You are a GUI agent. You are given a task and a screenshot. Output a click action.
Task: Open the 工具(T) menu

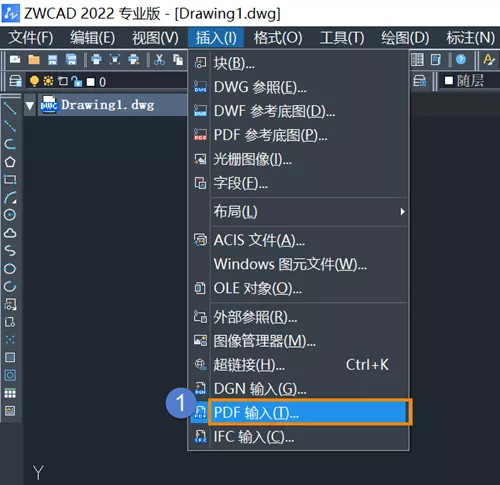pos(342,38)
